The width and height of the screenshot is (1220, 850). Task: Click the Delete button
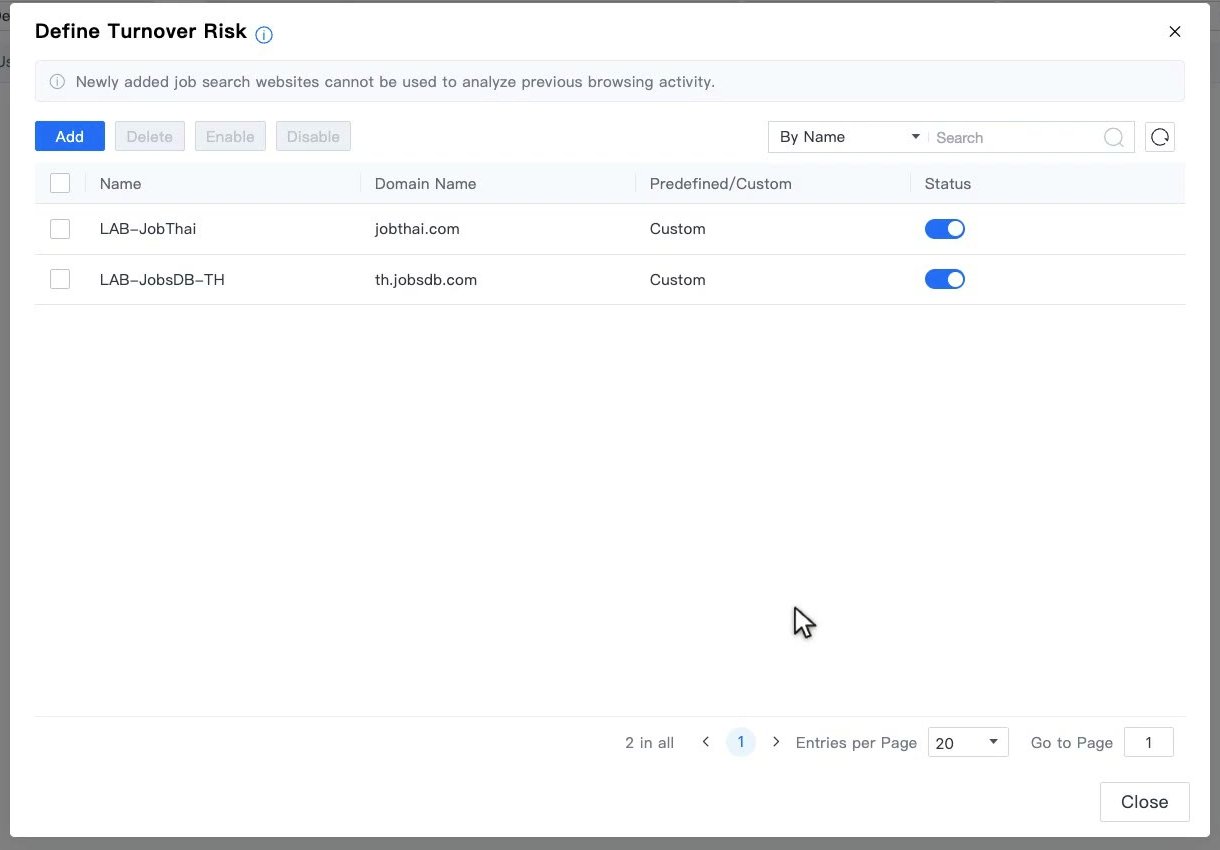pyautogui.click(x=150, y=137)
